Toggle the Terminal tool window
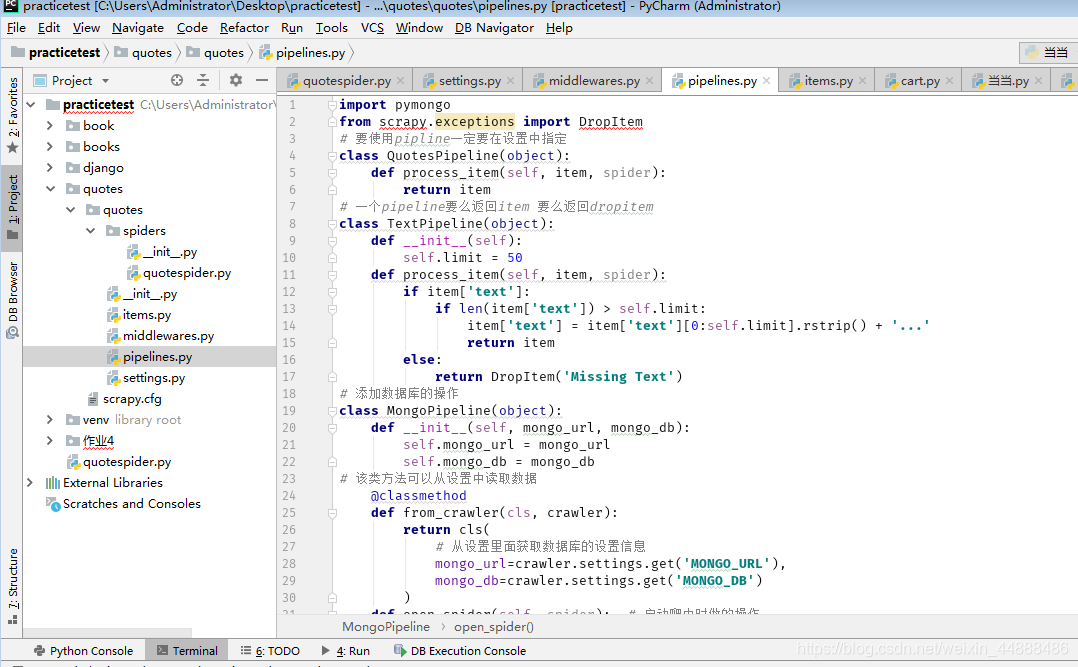This screenshot has height=667, width=1078. coord(187,650)
